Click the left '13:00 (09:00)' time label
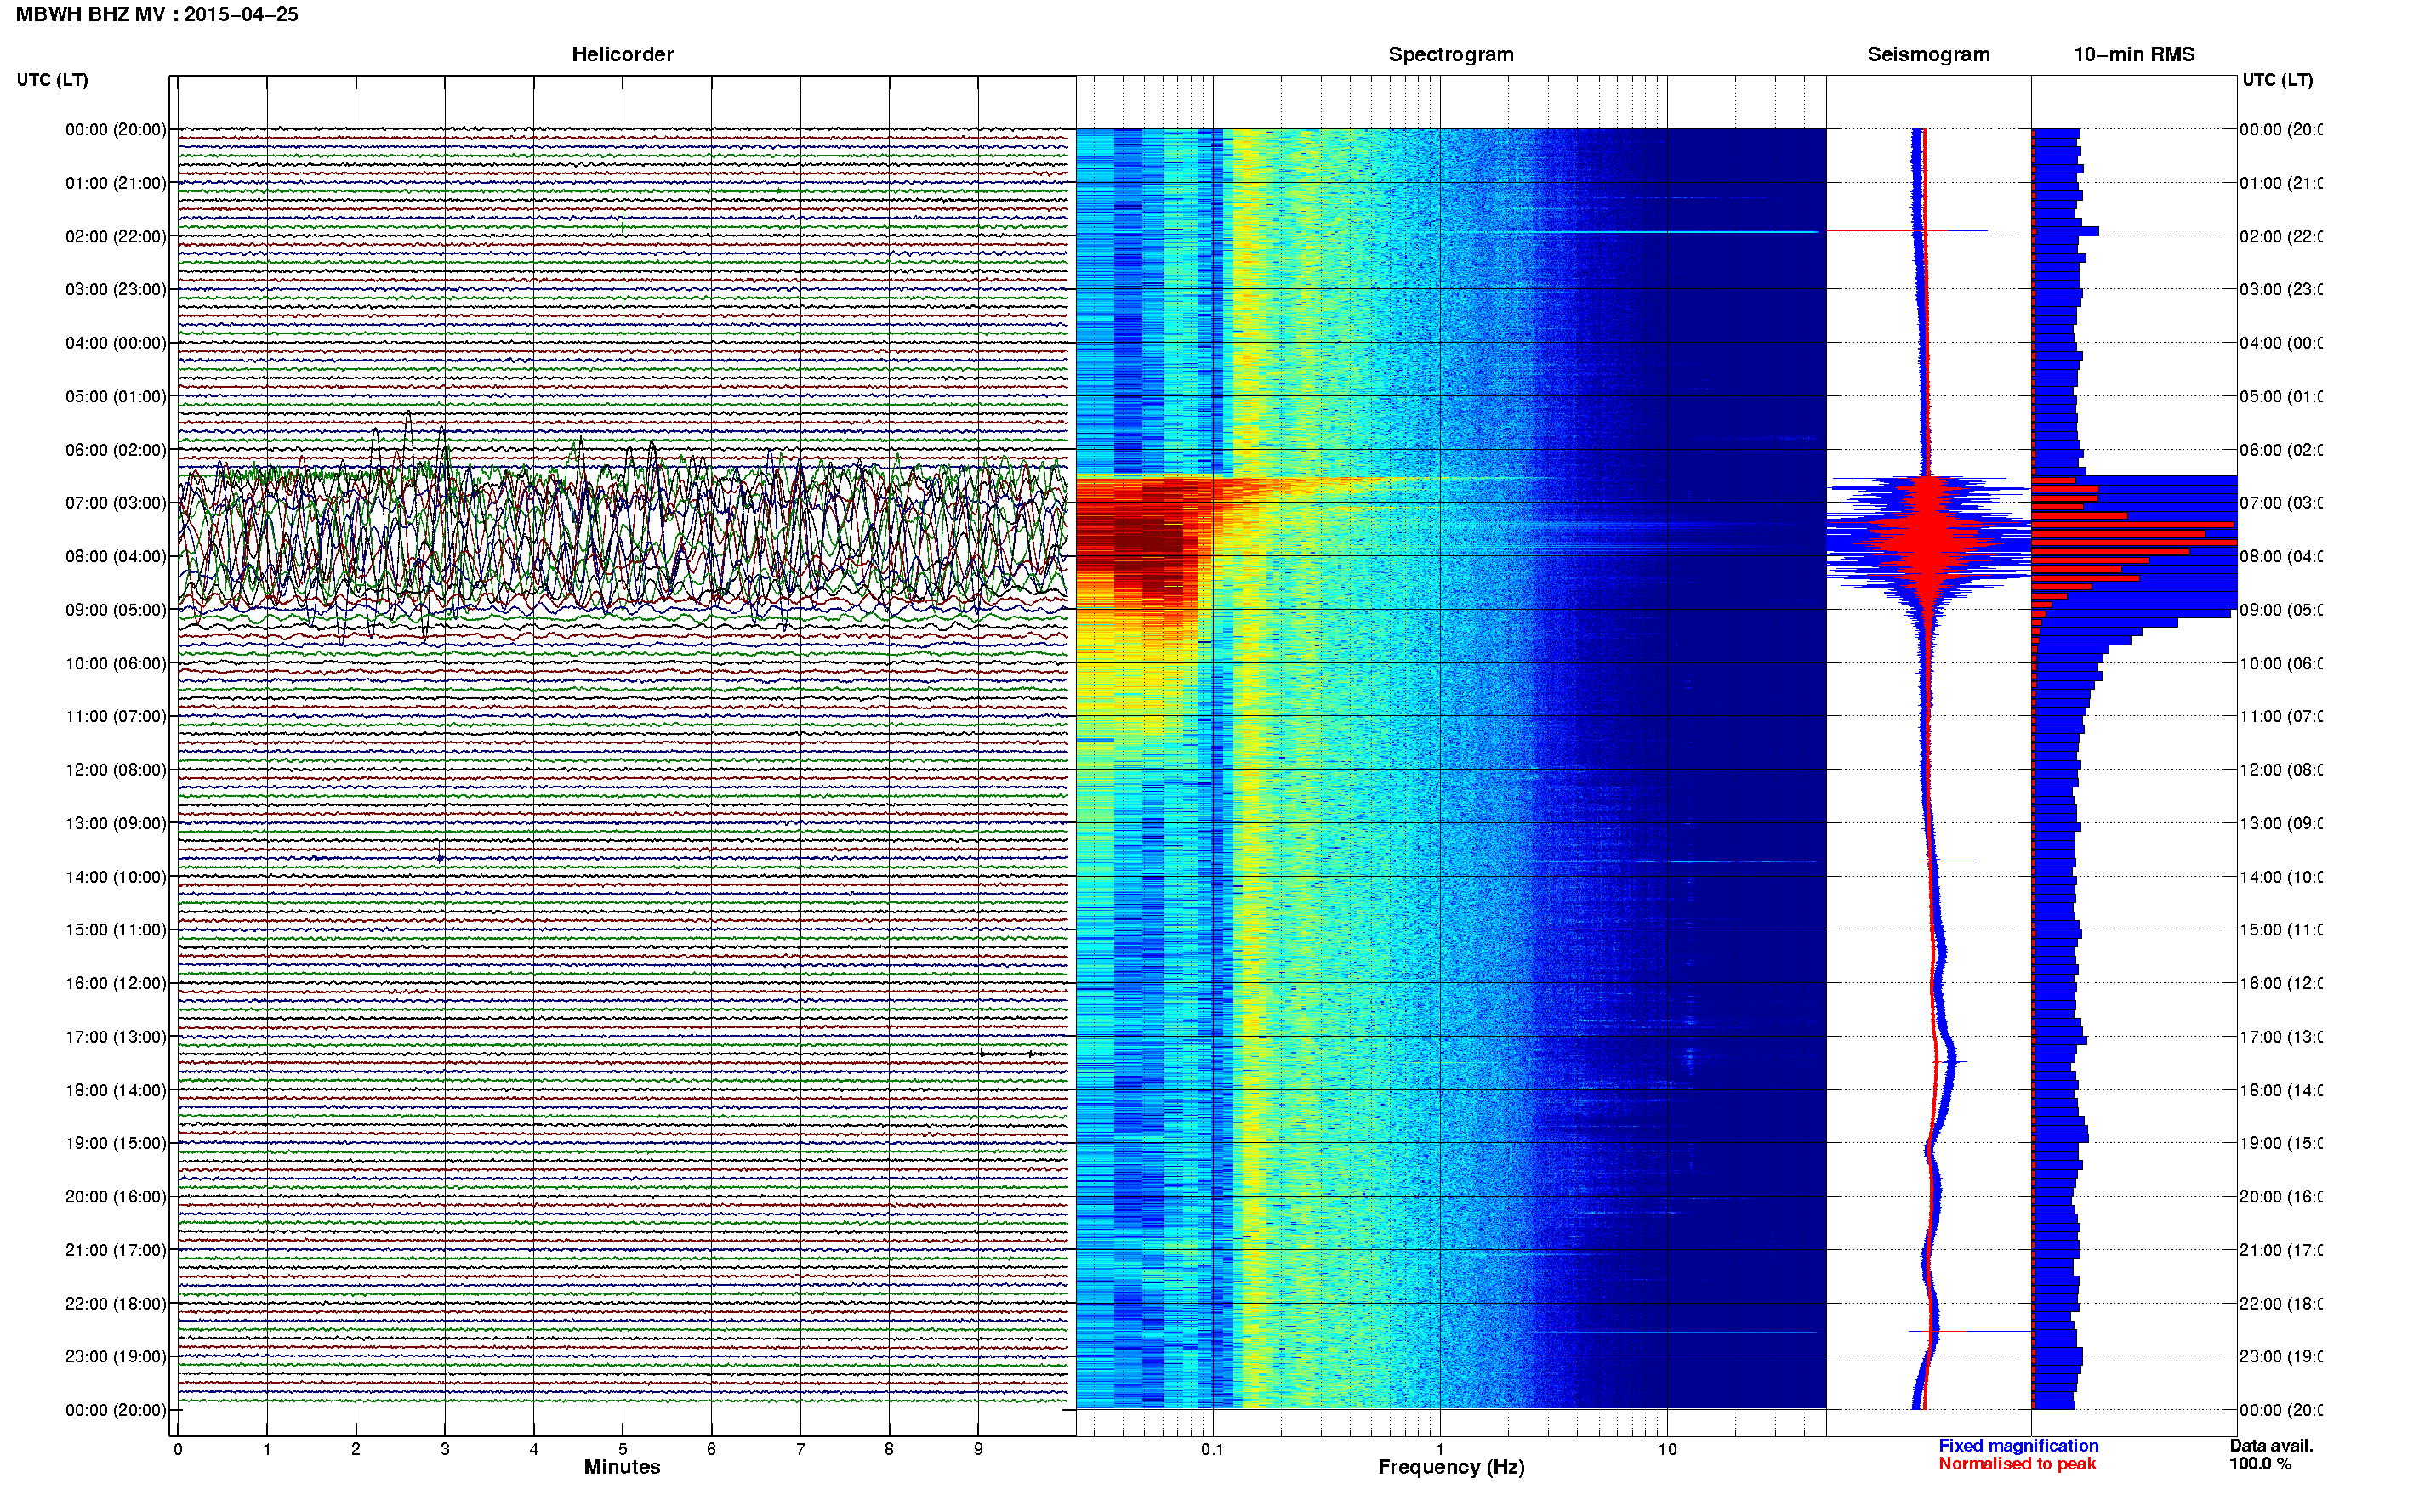The image size is (2419, 1512). tap(116, 823)
